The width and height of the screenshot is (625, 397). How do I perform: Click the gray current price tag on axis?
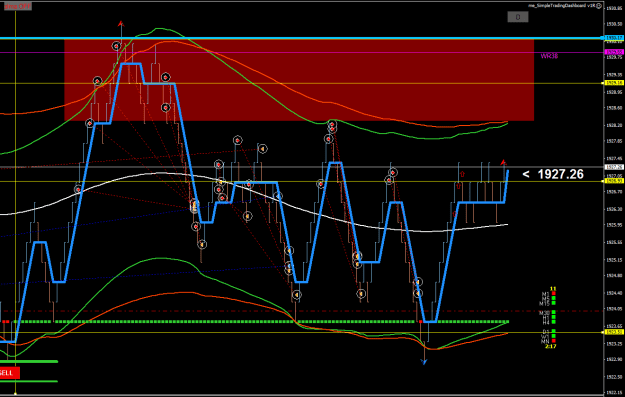(614, 167)
